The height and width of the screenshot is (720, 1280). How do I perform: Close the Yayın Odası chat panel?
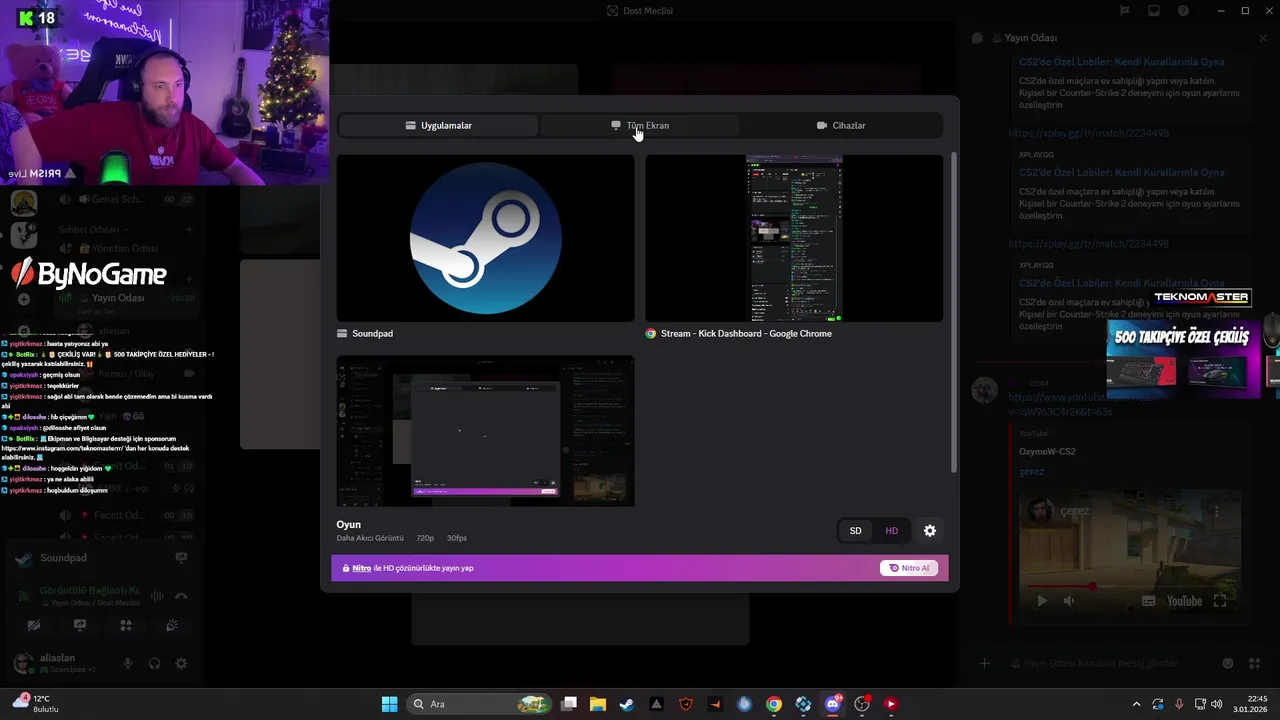pos(1263,38)
